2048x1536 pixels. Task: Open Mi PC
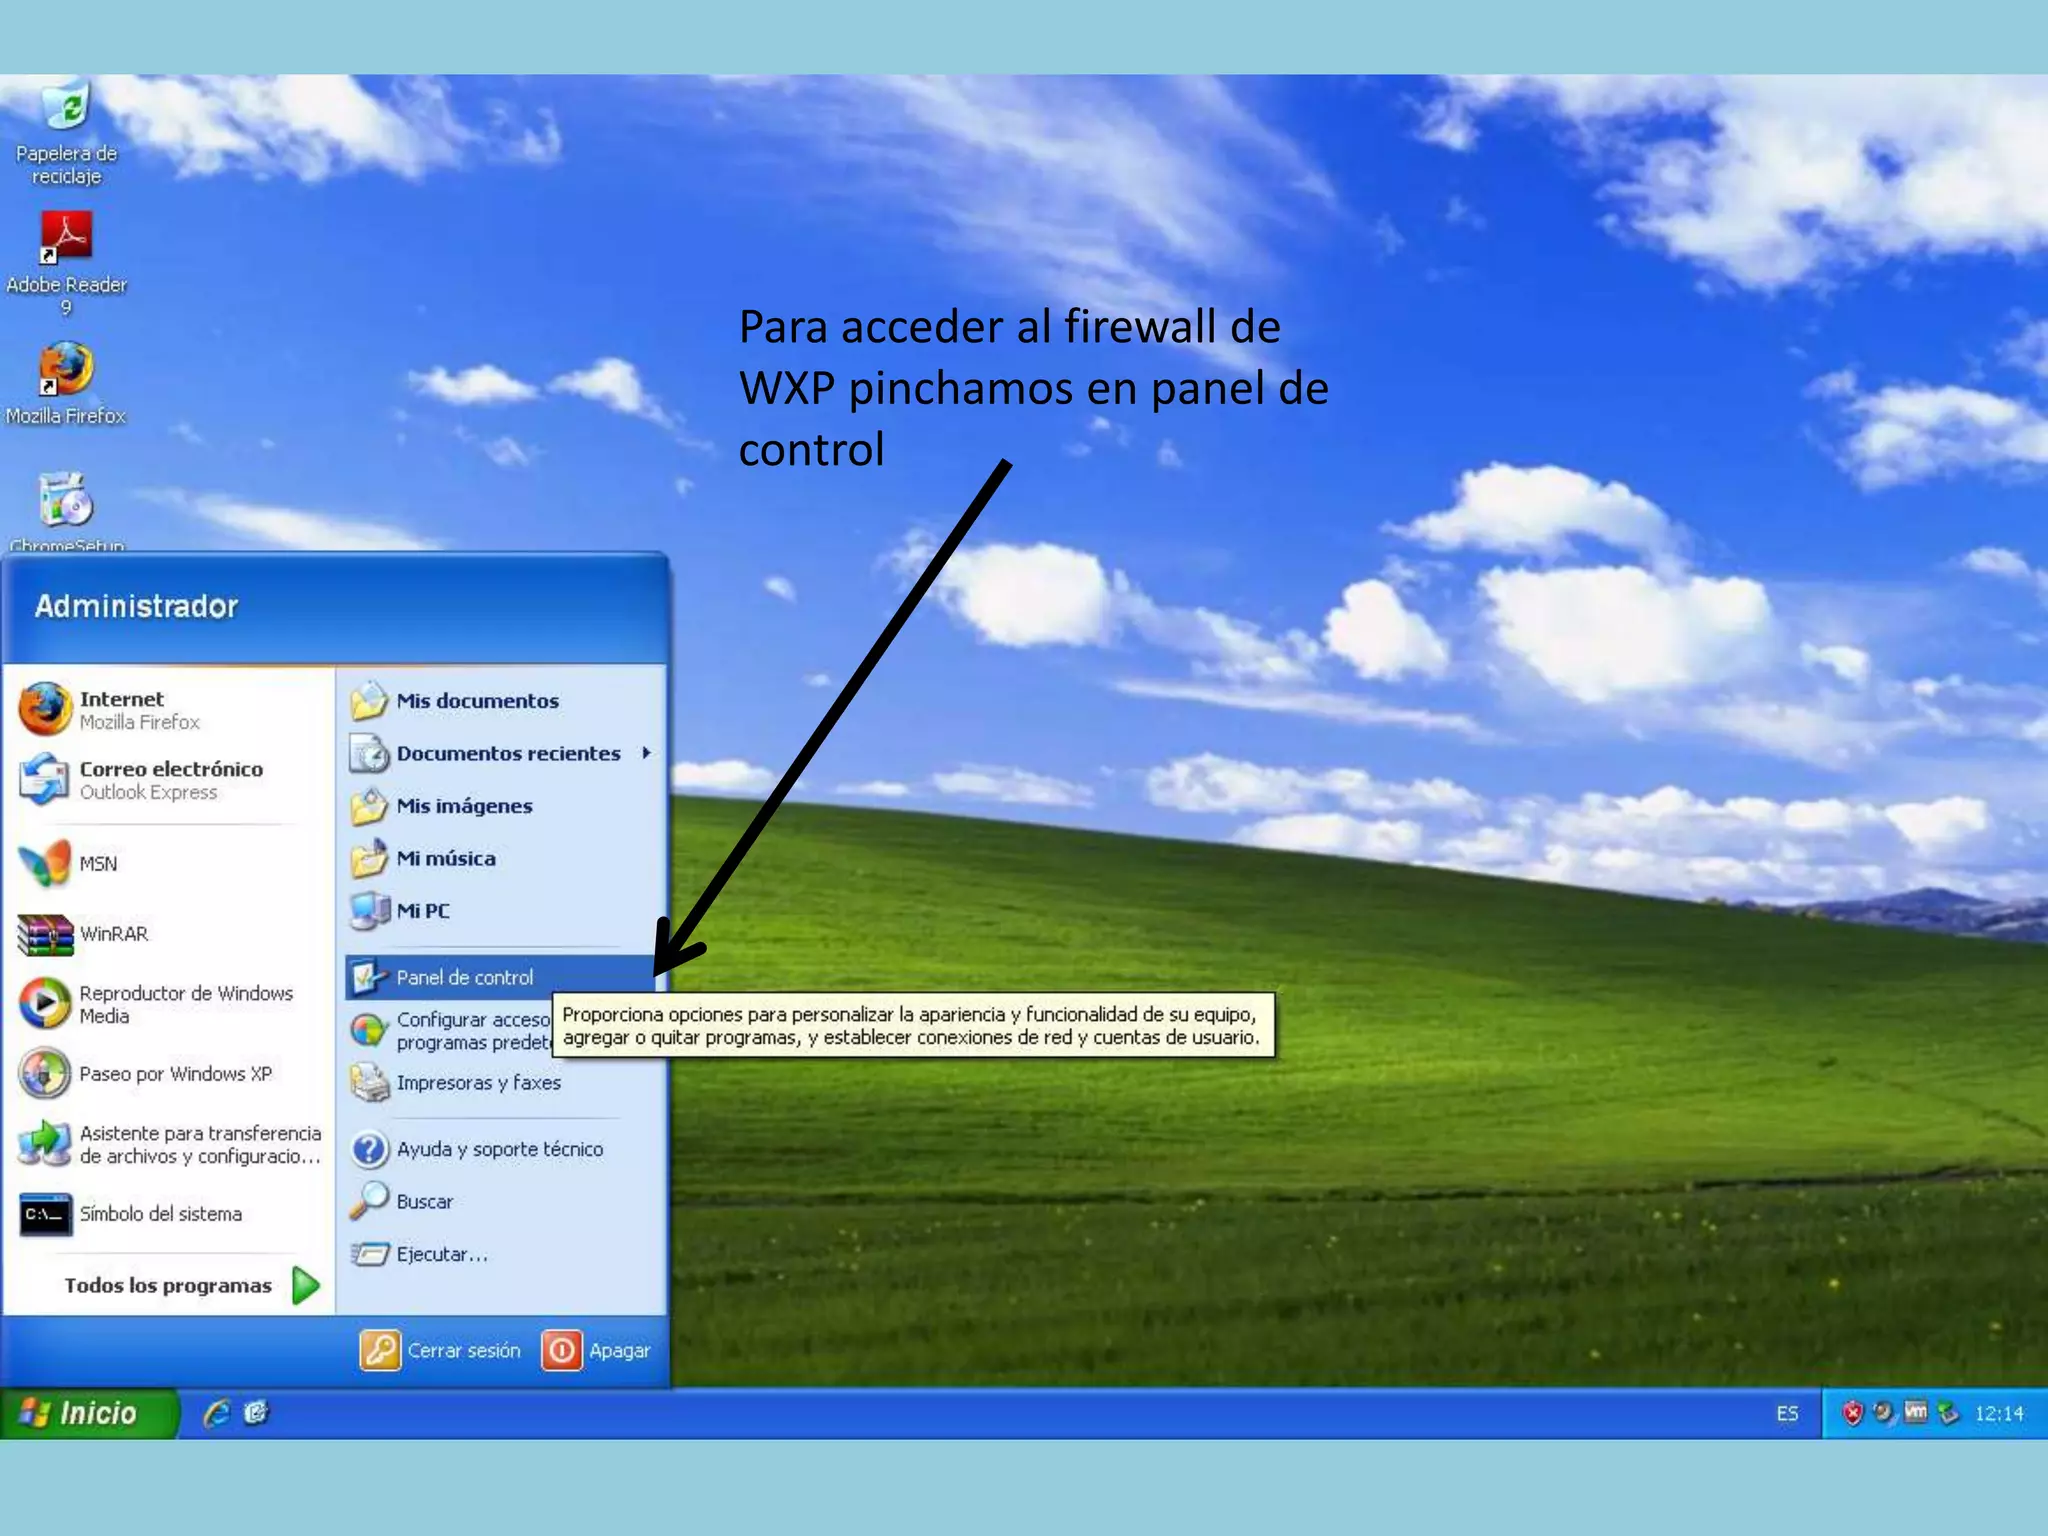pyautogui.click(x=502, y=911)
